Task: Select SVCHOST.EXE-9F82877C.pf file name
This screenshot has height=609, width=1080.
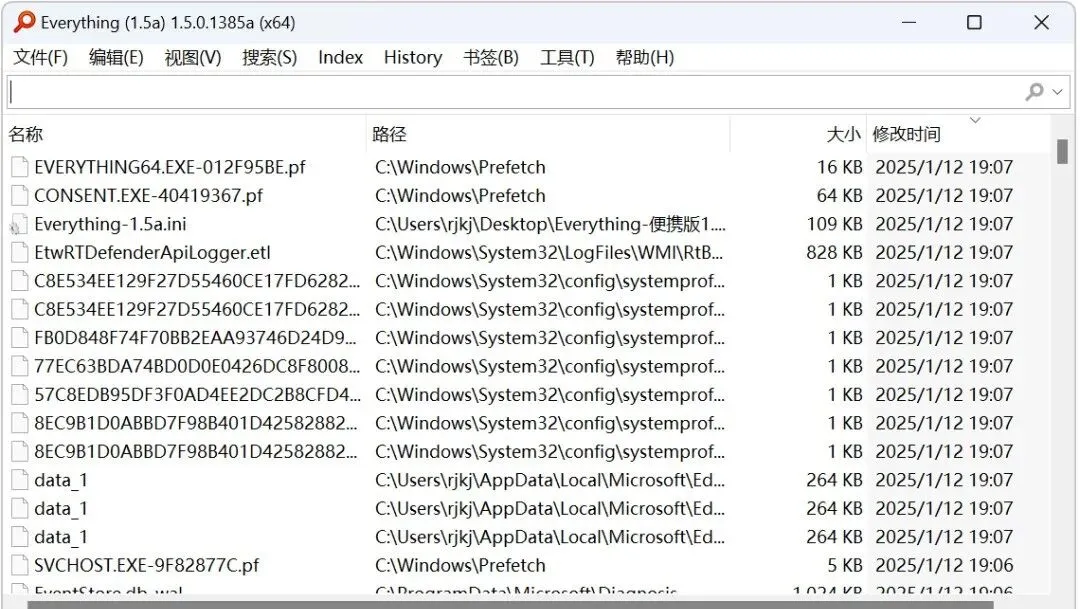Action: (147, 566)
